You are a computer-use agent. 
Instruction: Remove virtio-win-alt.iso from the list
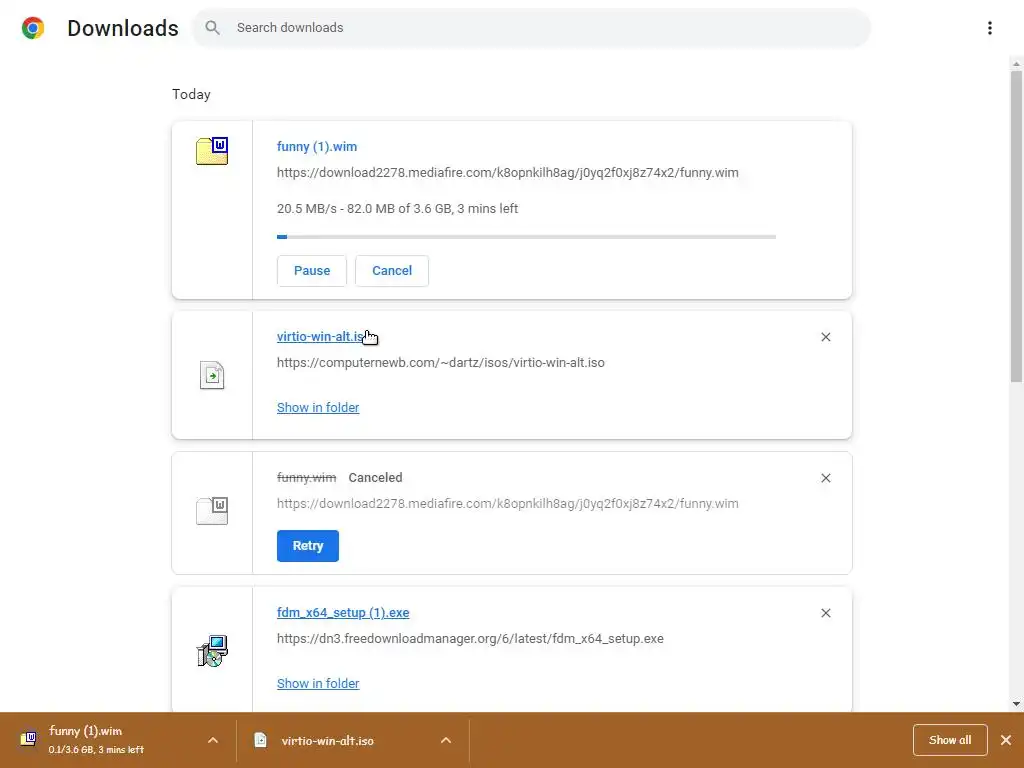pos(825,337)
